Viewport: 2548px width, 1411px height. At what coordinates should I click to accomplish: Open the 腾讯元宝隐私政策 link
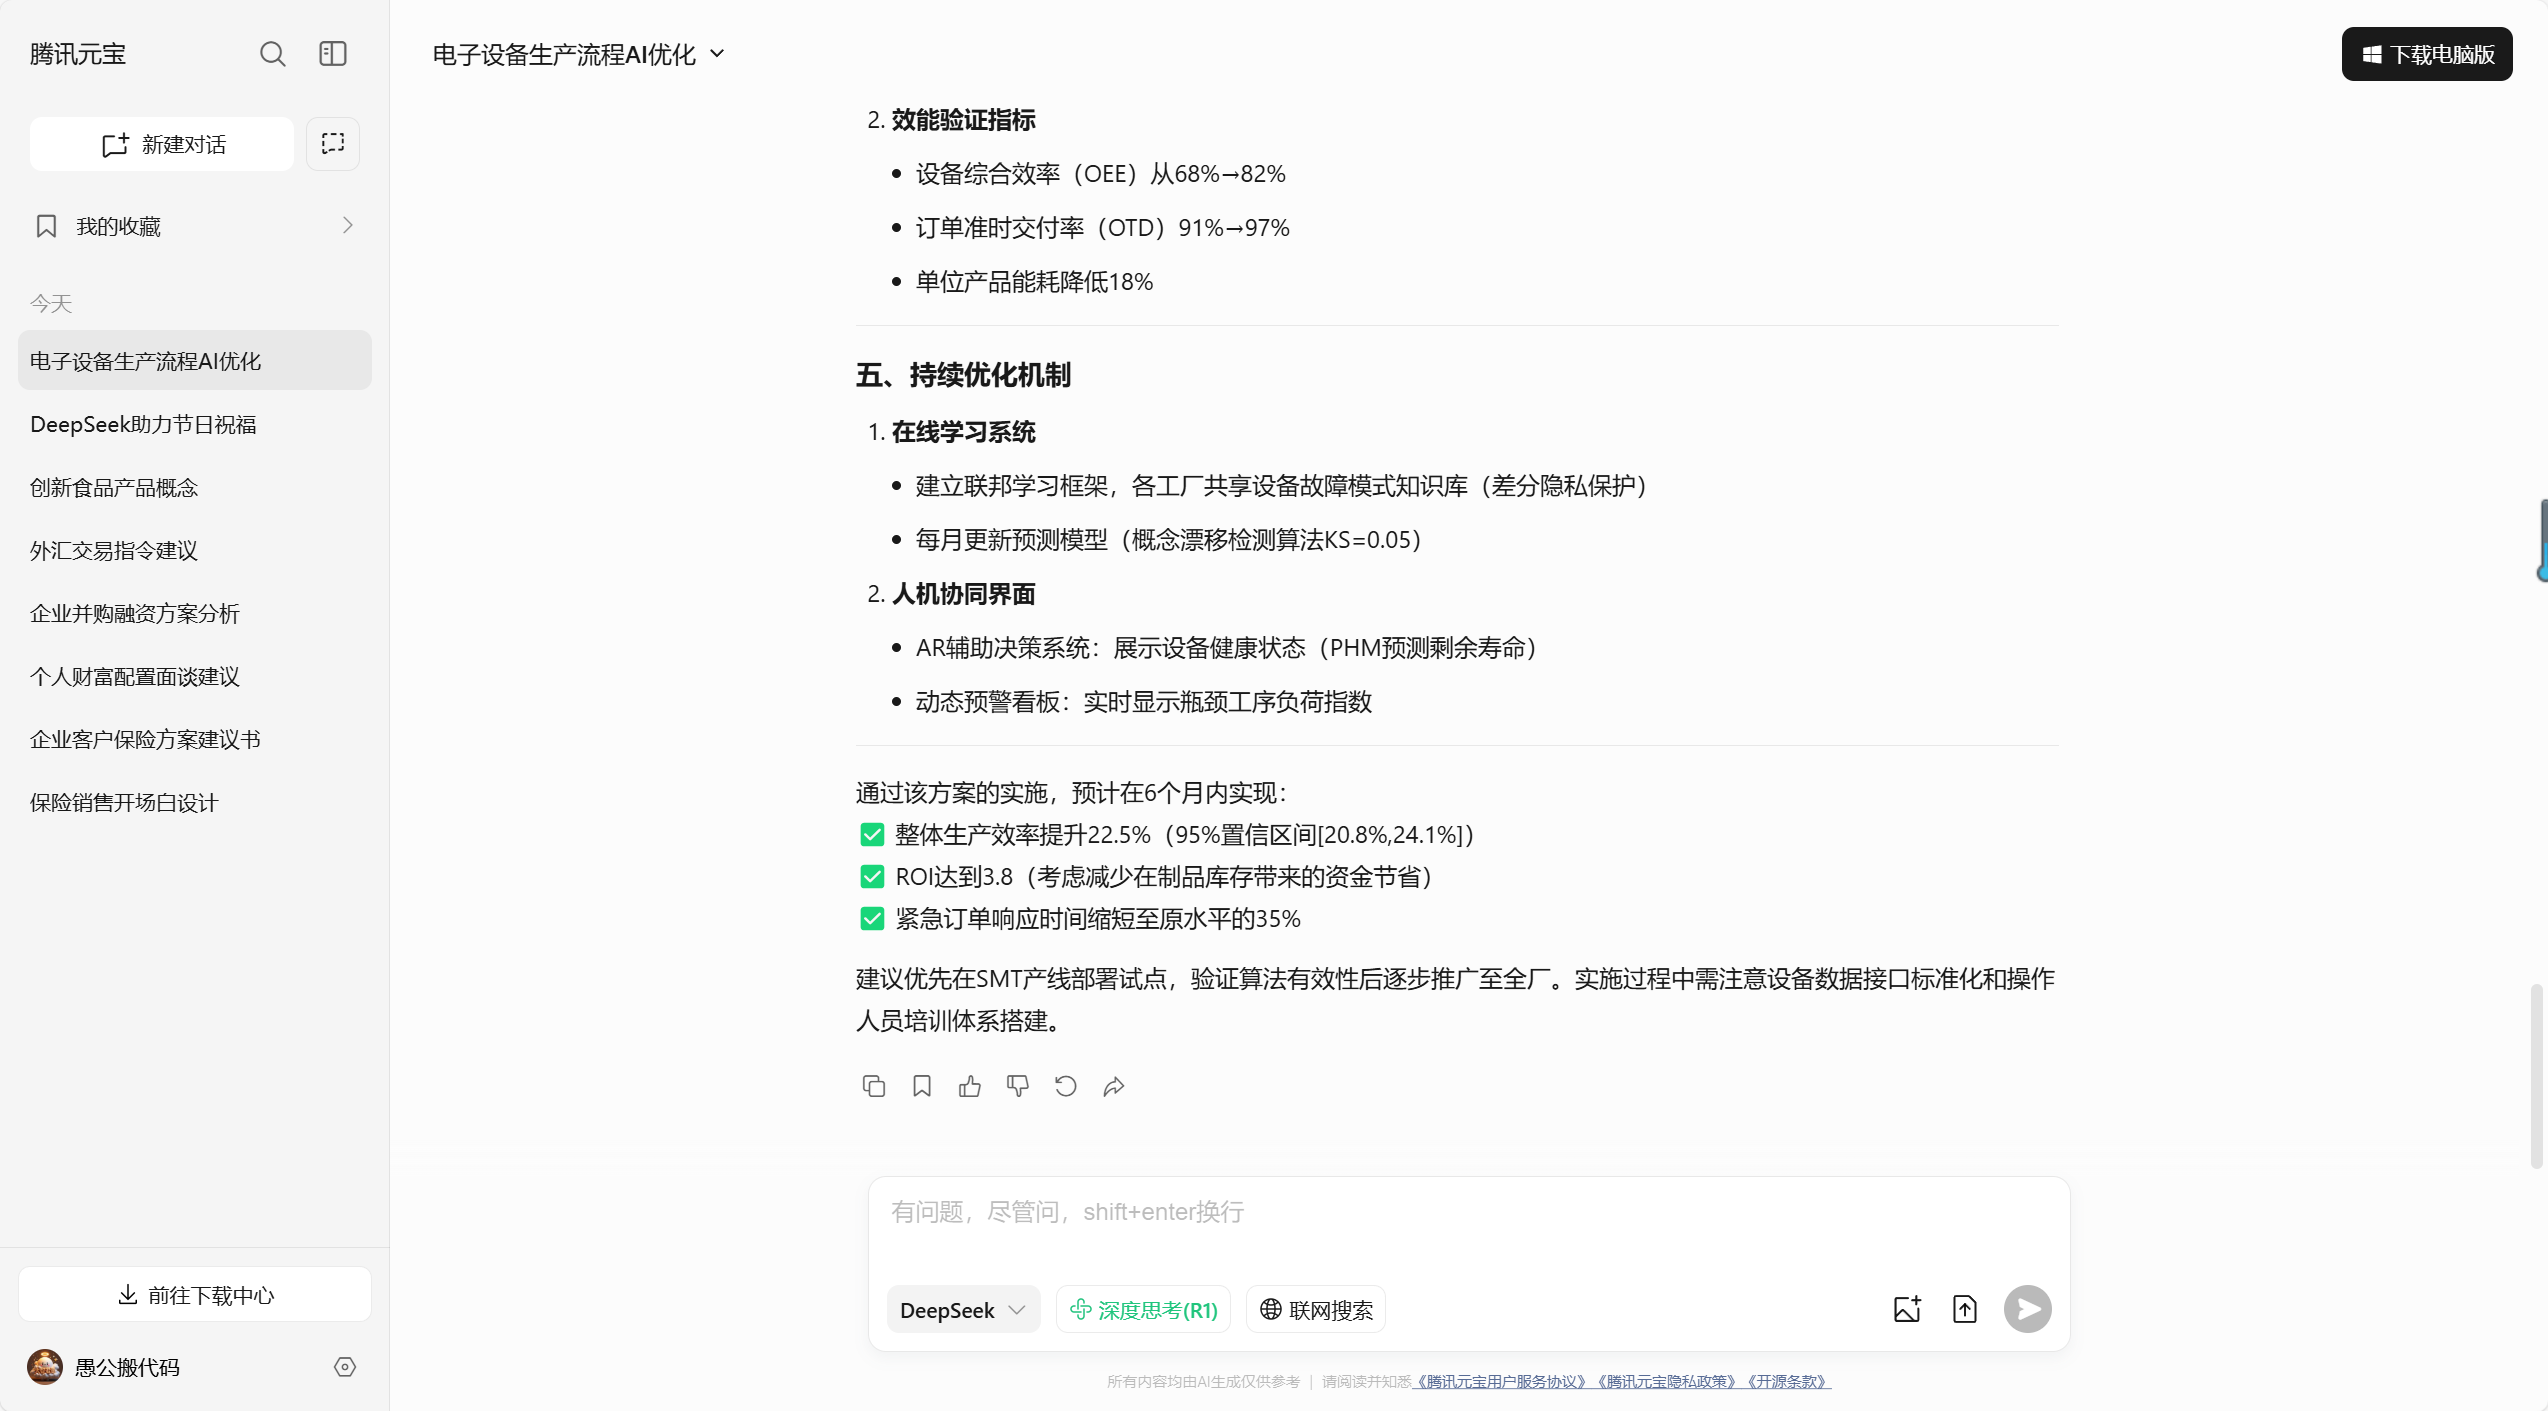pyautogui.click(x=1668, y=1381)
